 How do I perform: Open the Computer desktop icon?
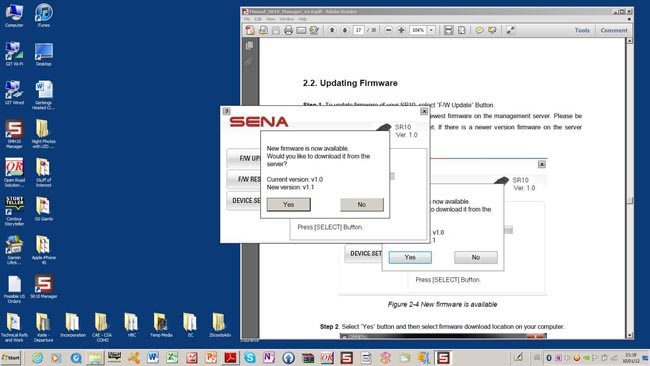[x=14, y=16]
